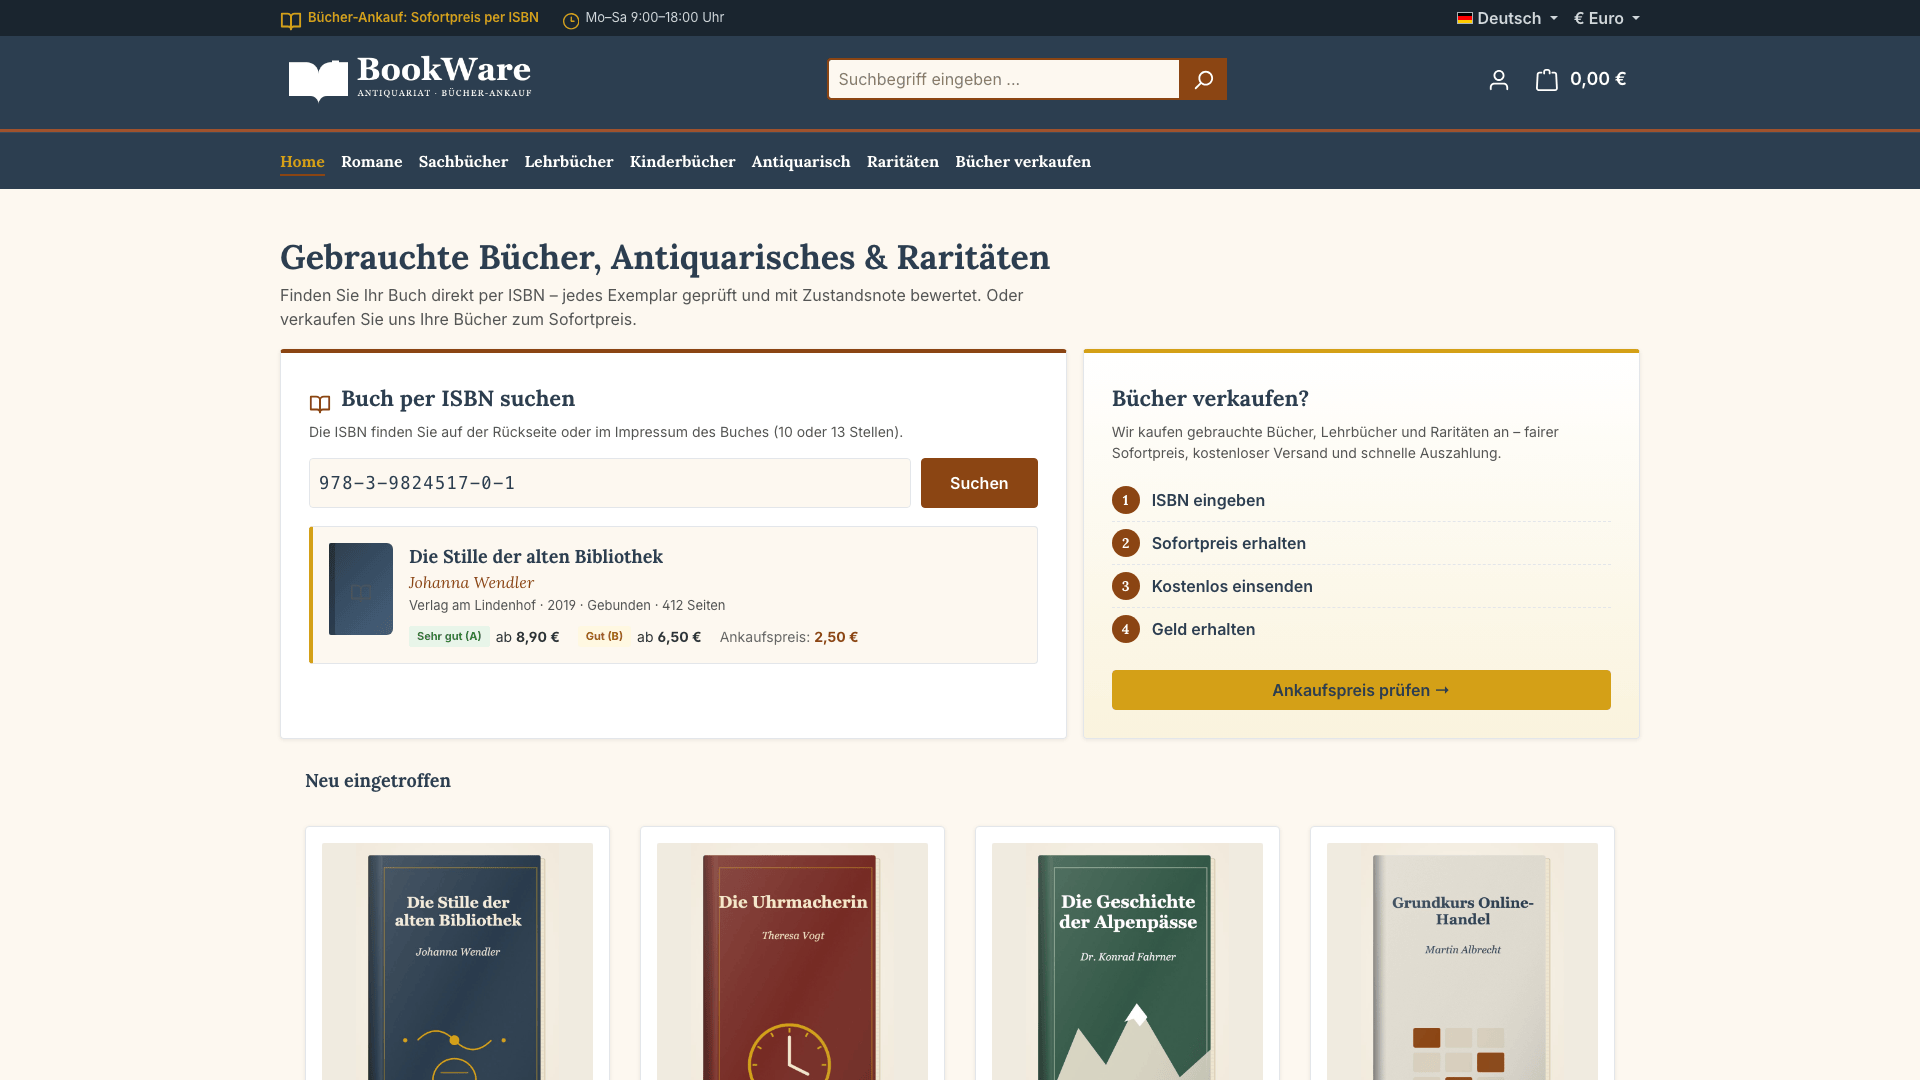Open the Deutsch language dropdown
This screenshot has width=1920, height=1080.
pyautogui.click(x=1507, y=18)
